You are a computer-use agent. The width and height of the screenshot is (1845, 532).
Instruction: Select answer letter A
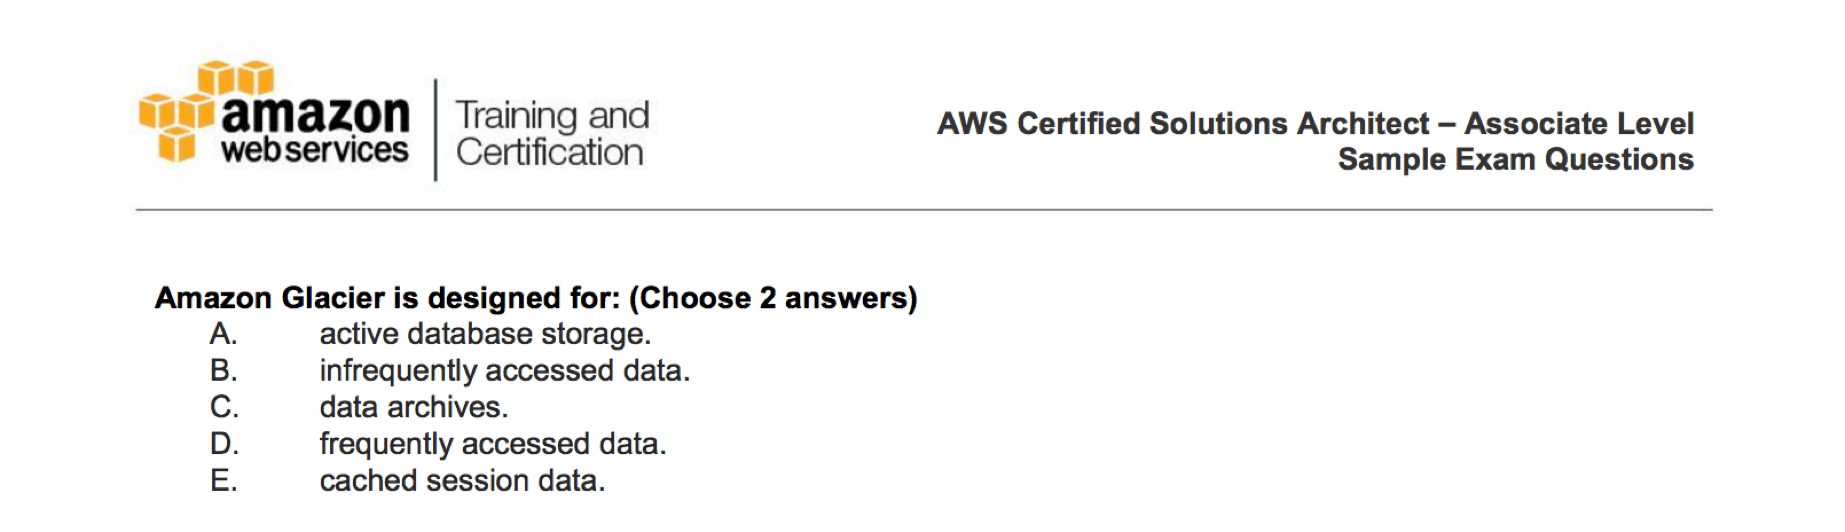tap(223, 334)
